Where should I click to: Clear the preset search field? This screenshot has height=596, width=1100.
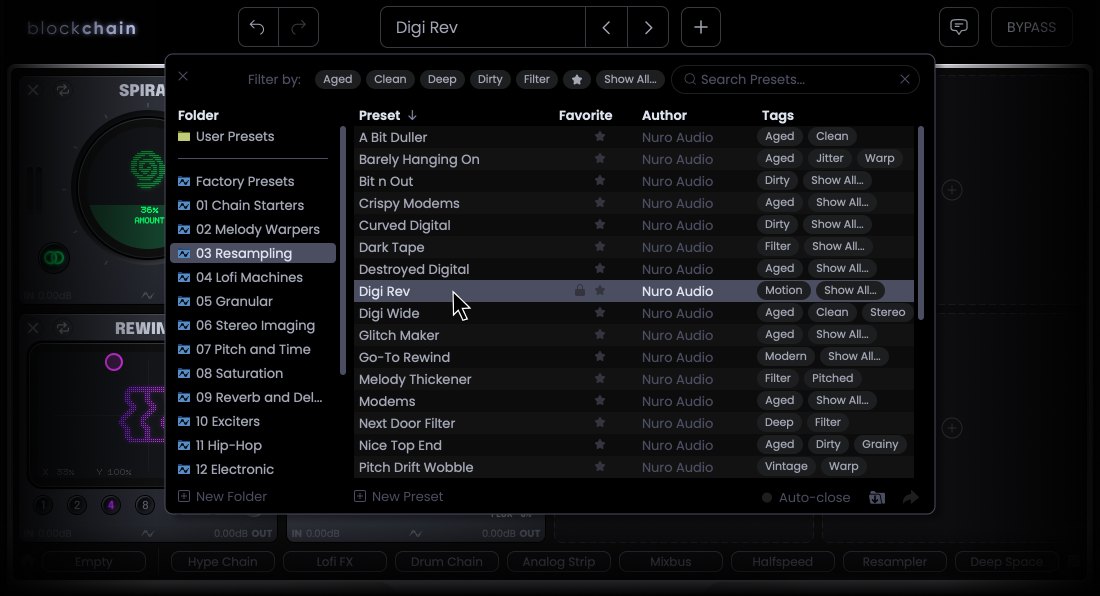tap(905, 79)
